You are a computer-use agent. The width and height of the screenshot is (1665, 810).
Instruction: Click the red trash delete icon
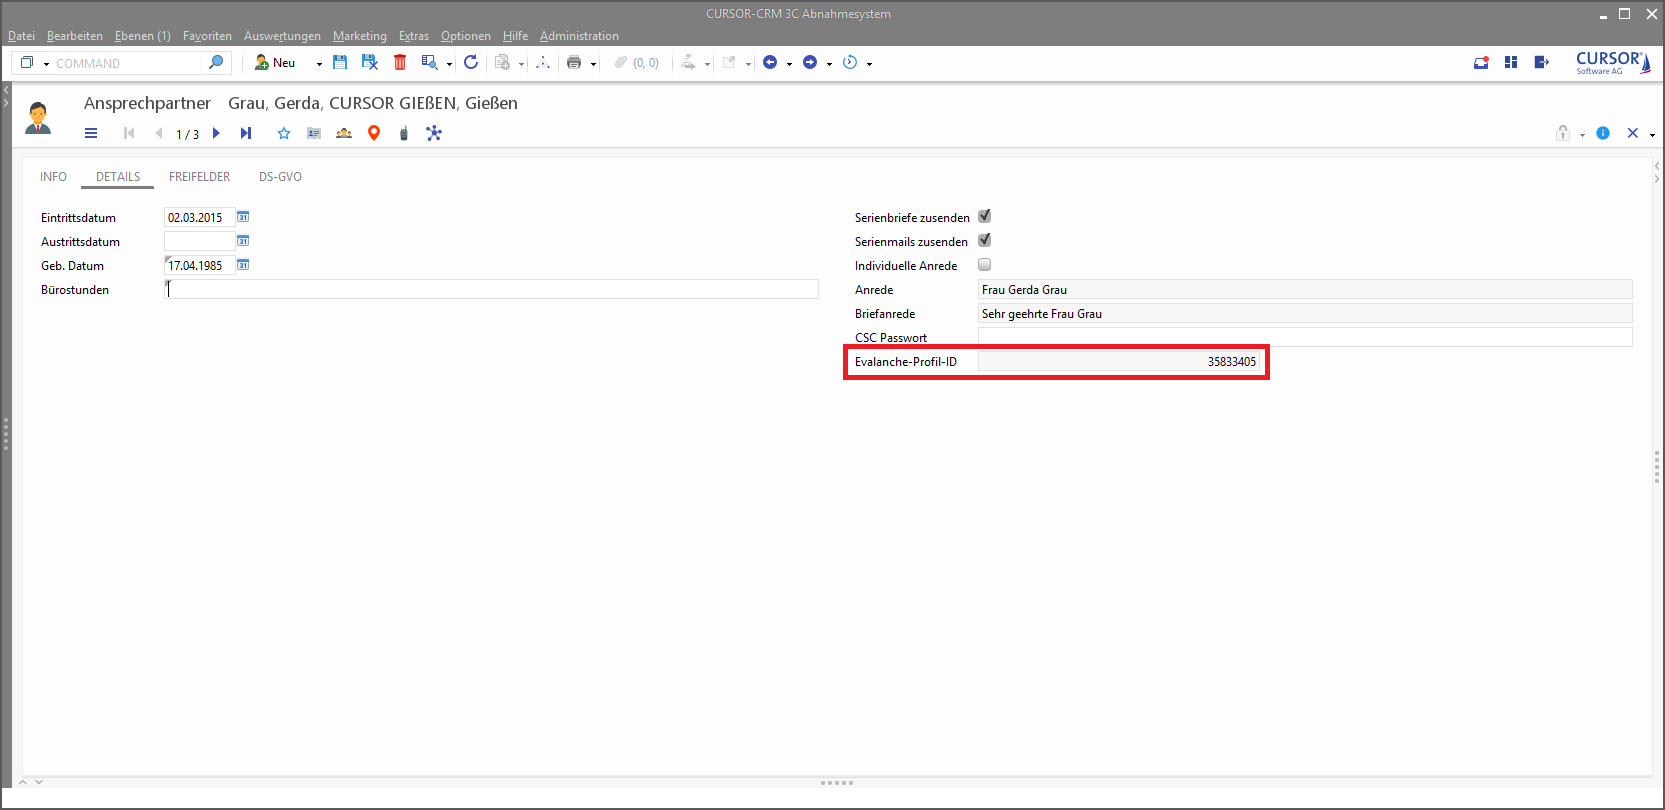(400, 62)
